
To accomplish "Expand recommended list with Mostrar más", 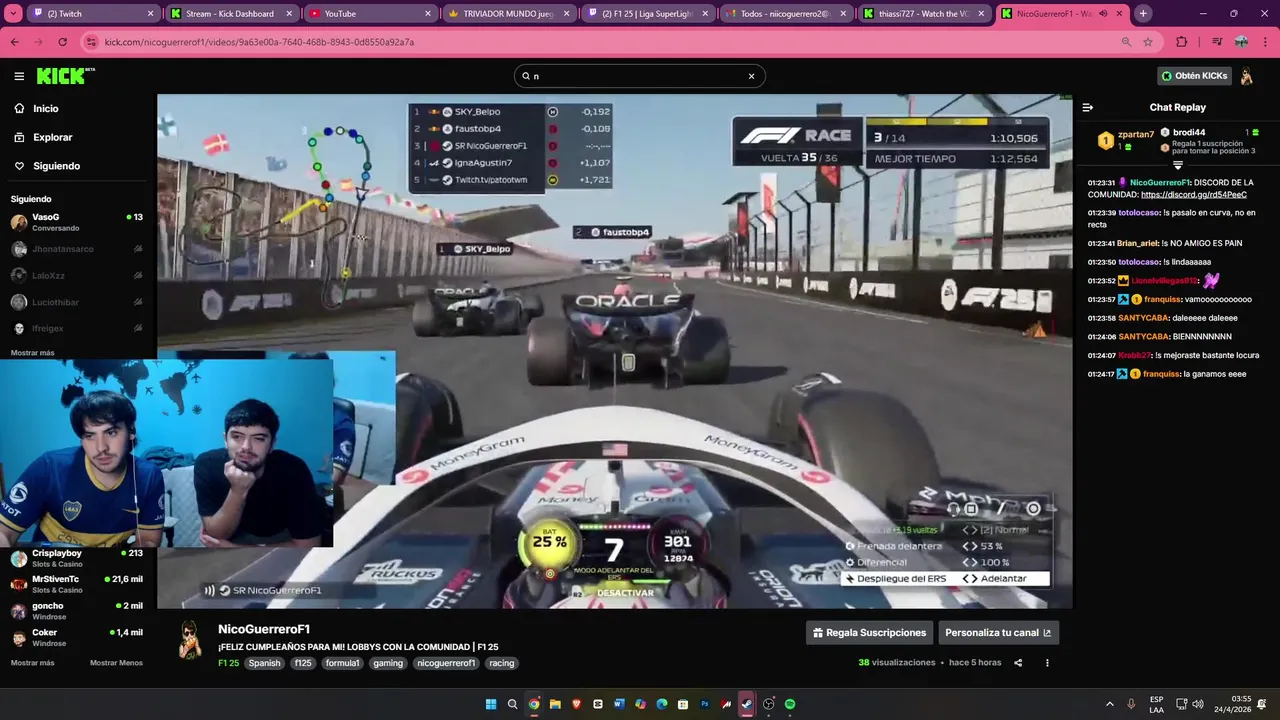I will 32,663.
